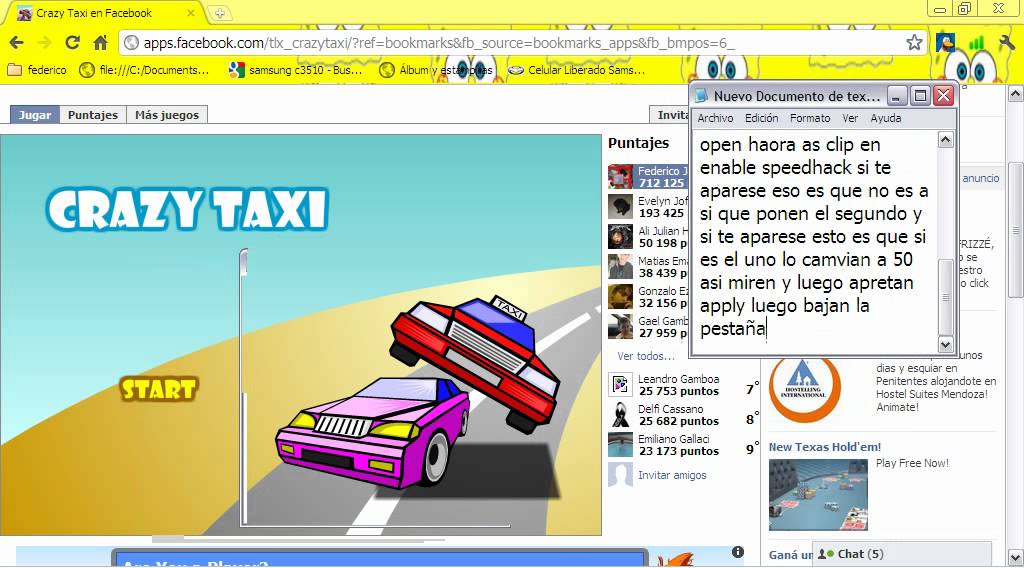
Task: Open a new browser tab
Action: point(219,13)
